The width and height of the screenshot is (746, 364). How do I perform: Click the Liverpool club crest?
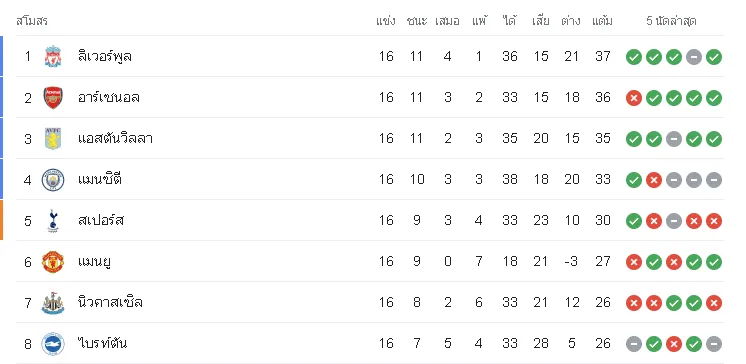tap(53, 57)
